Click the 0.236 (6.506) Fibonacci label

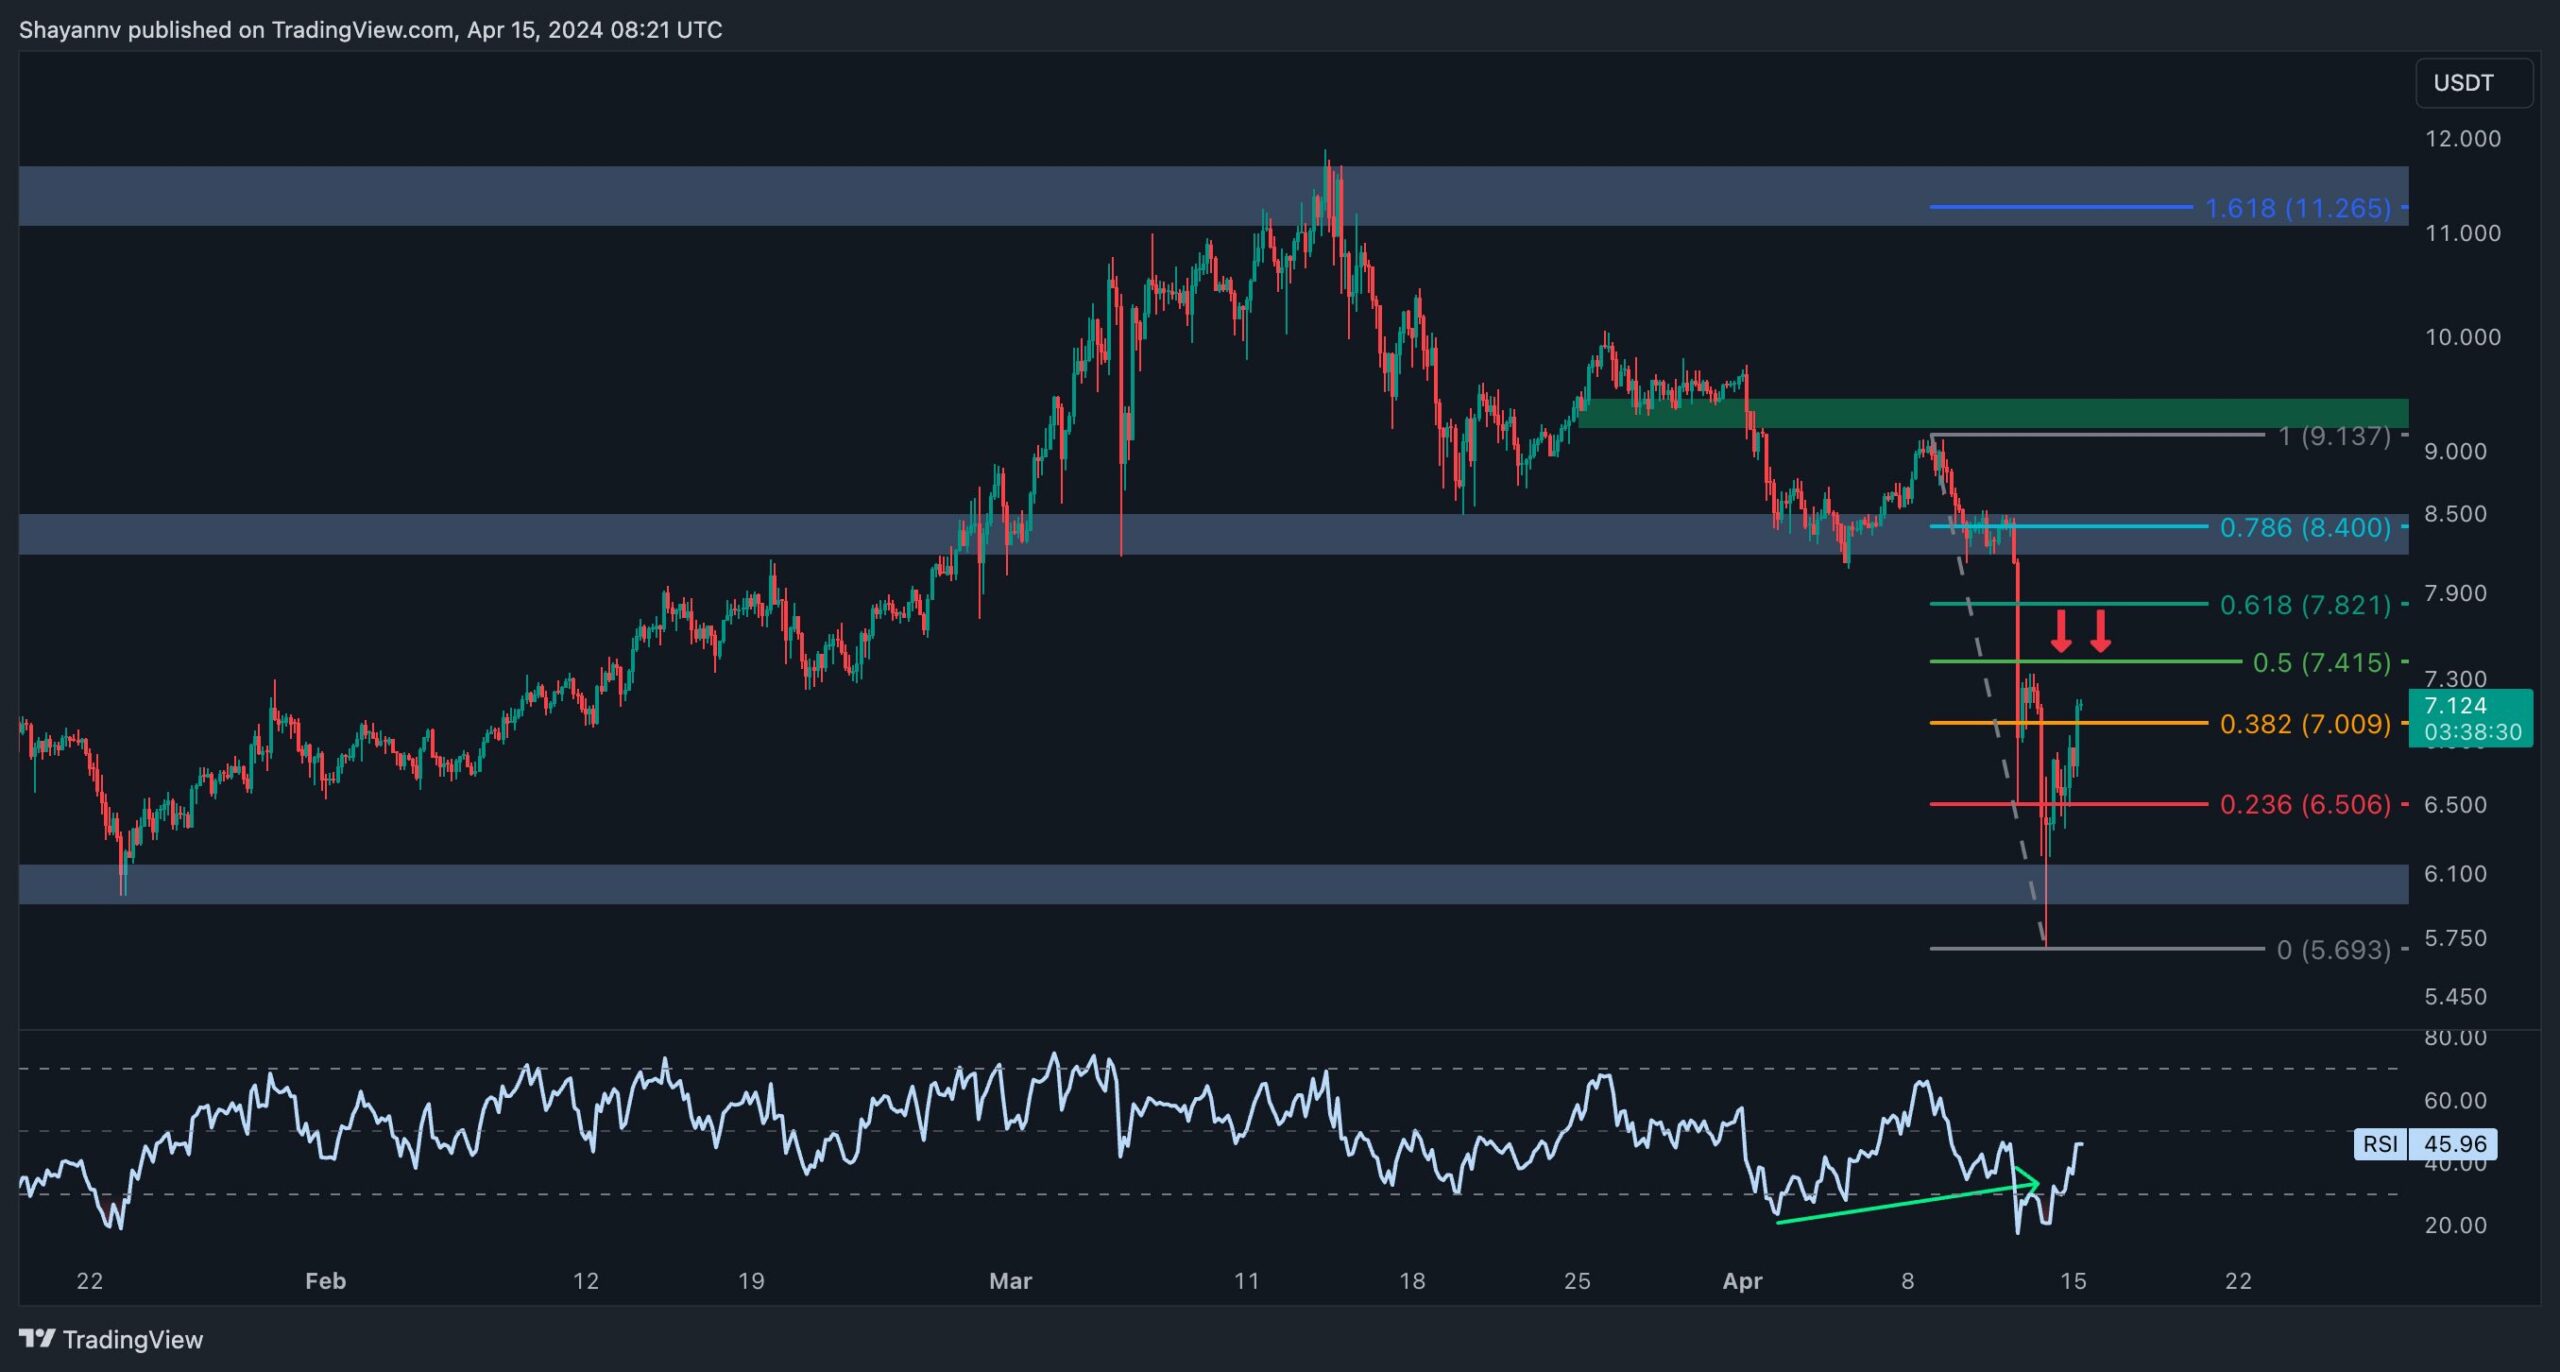(x=2305, y=804)
